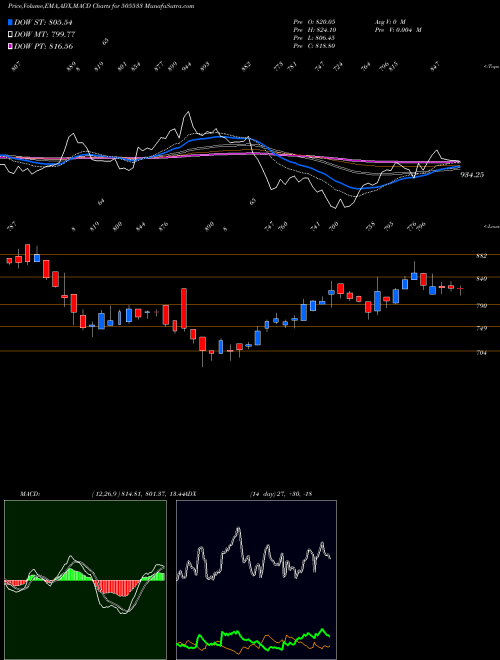The width and height of the screenshot is (500, 660).
Task: Click the 790 price level label
Action: pyautogui.click(x=482, y=306)
